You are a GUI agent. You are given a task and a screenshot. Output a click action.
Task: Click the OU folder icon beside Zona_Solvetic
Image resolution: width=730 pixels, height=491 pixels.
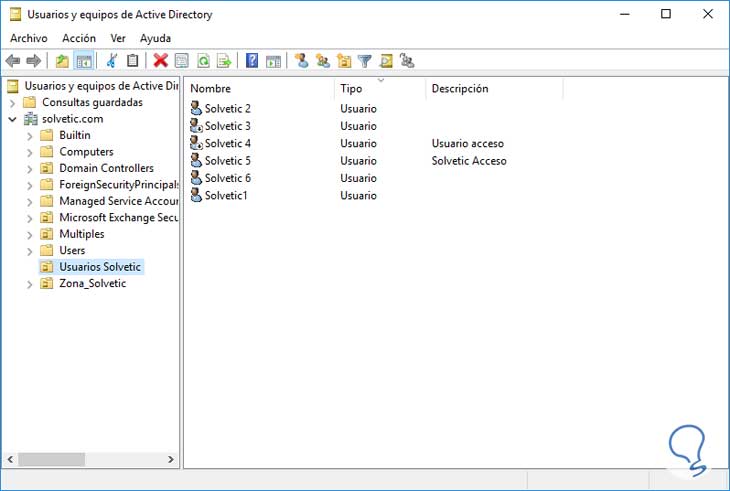pyautogui.click(x=47, y=283)
